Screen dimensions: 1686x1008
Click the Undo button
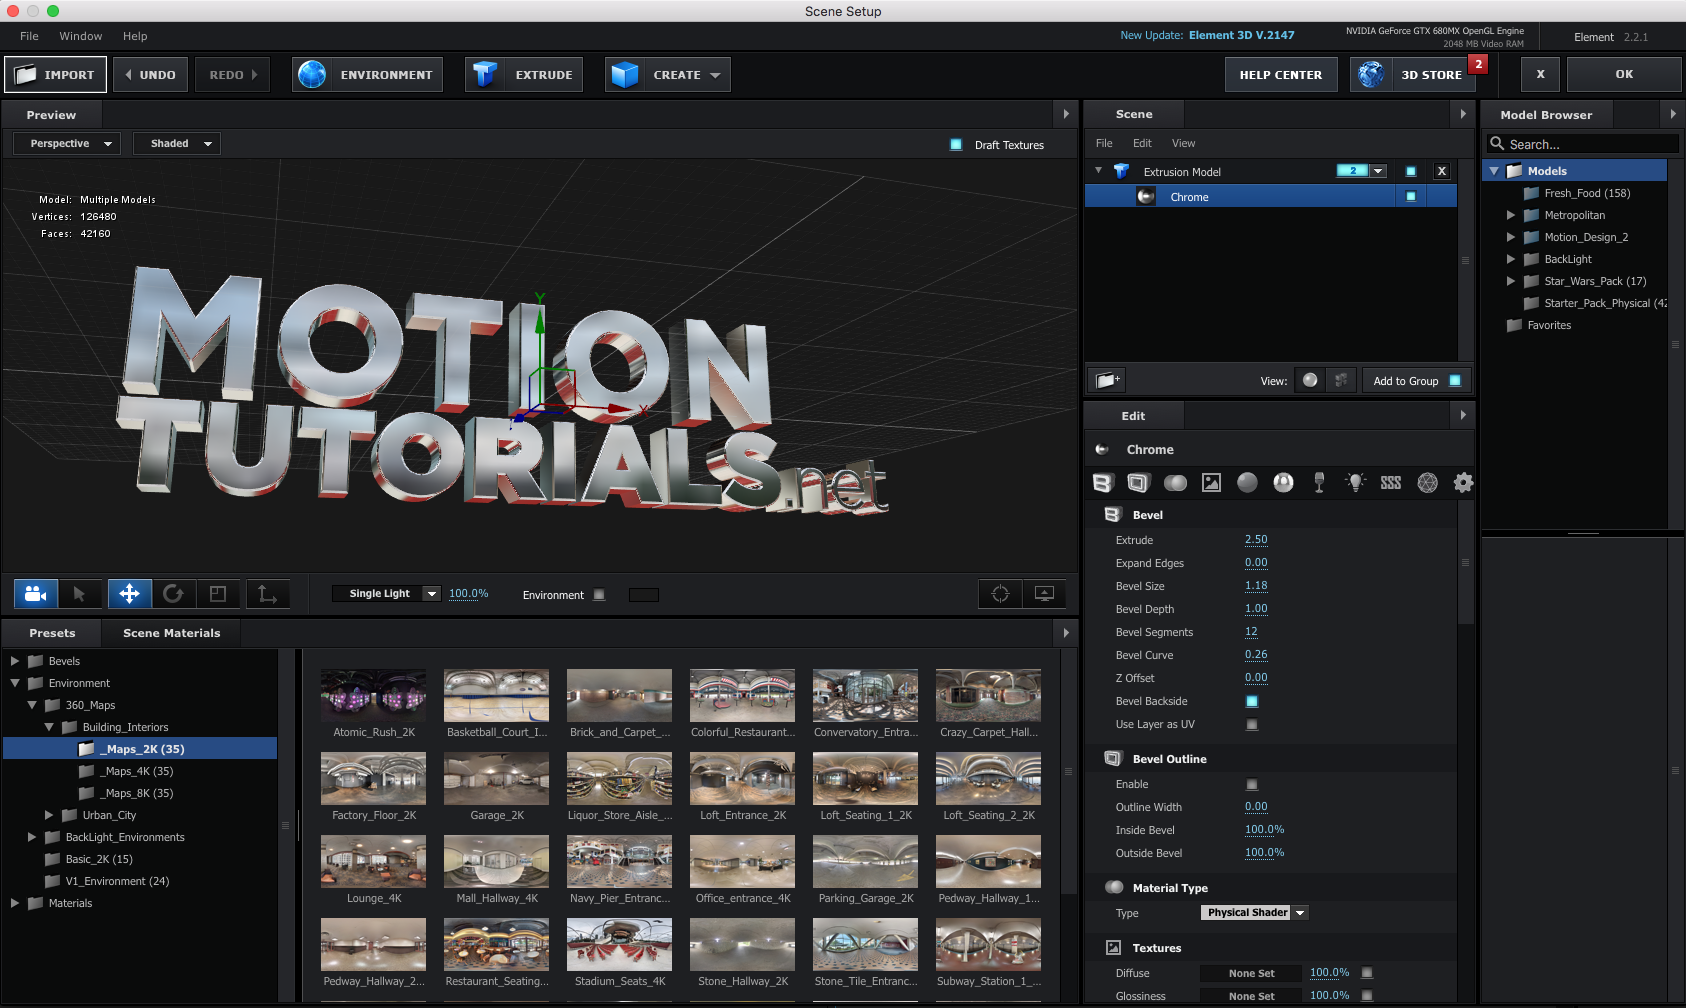pos(150,75)
